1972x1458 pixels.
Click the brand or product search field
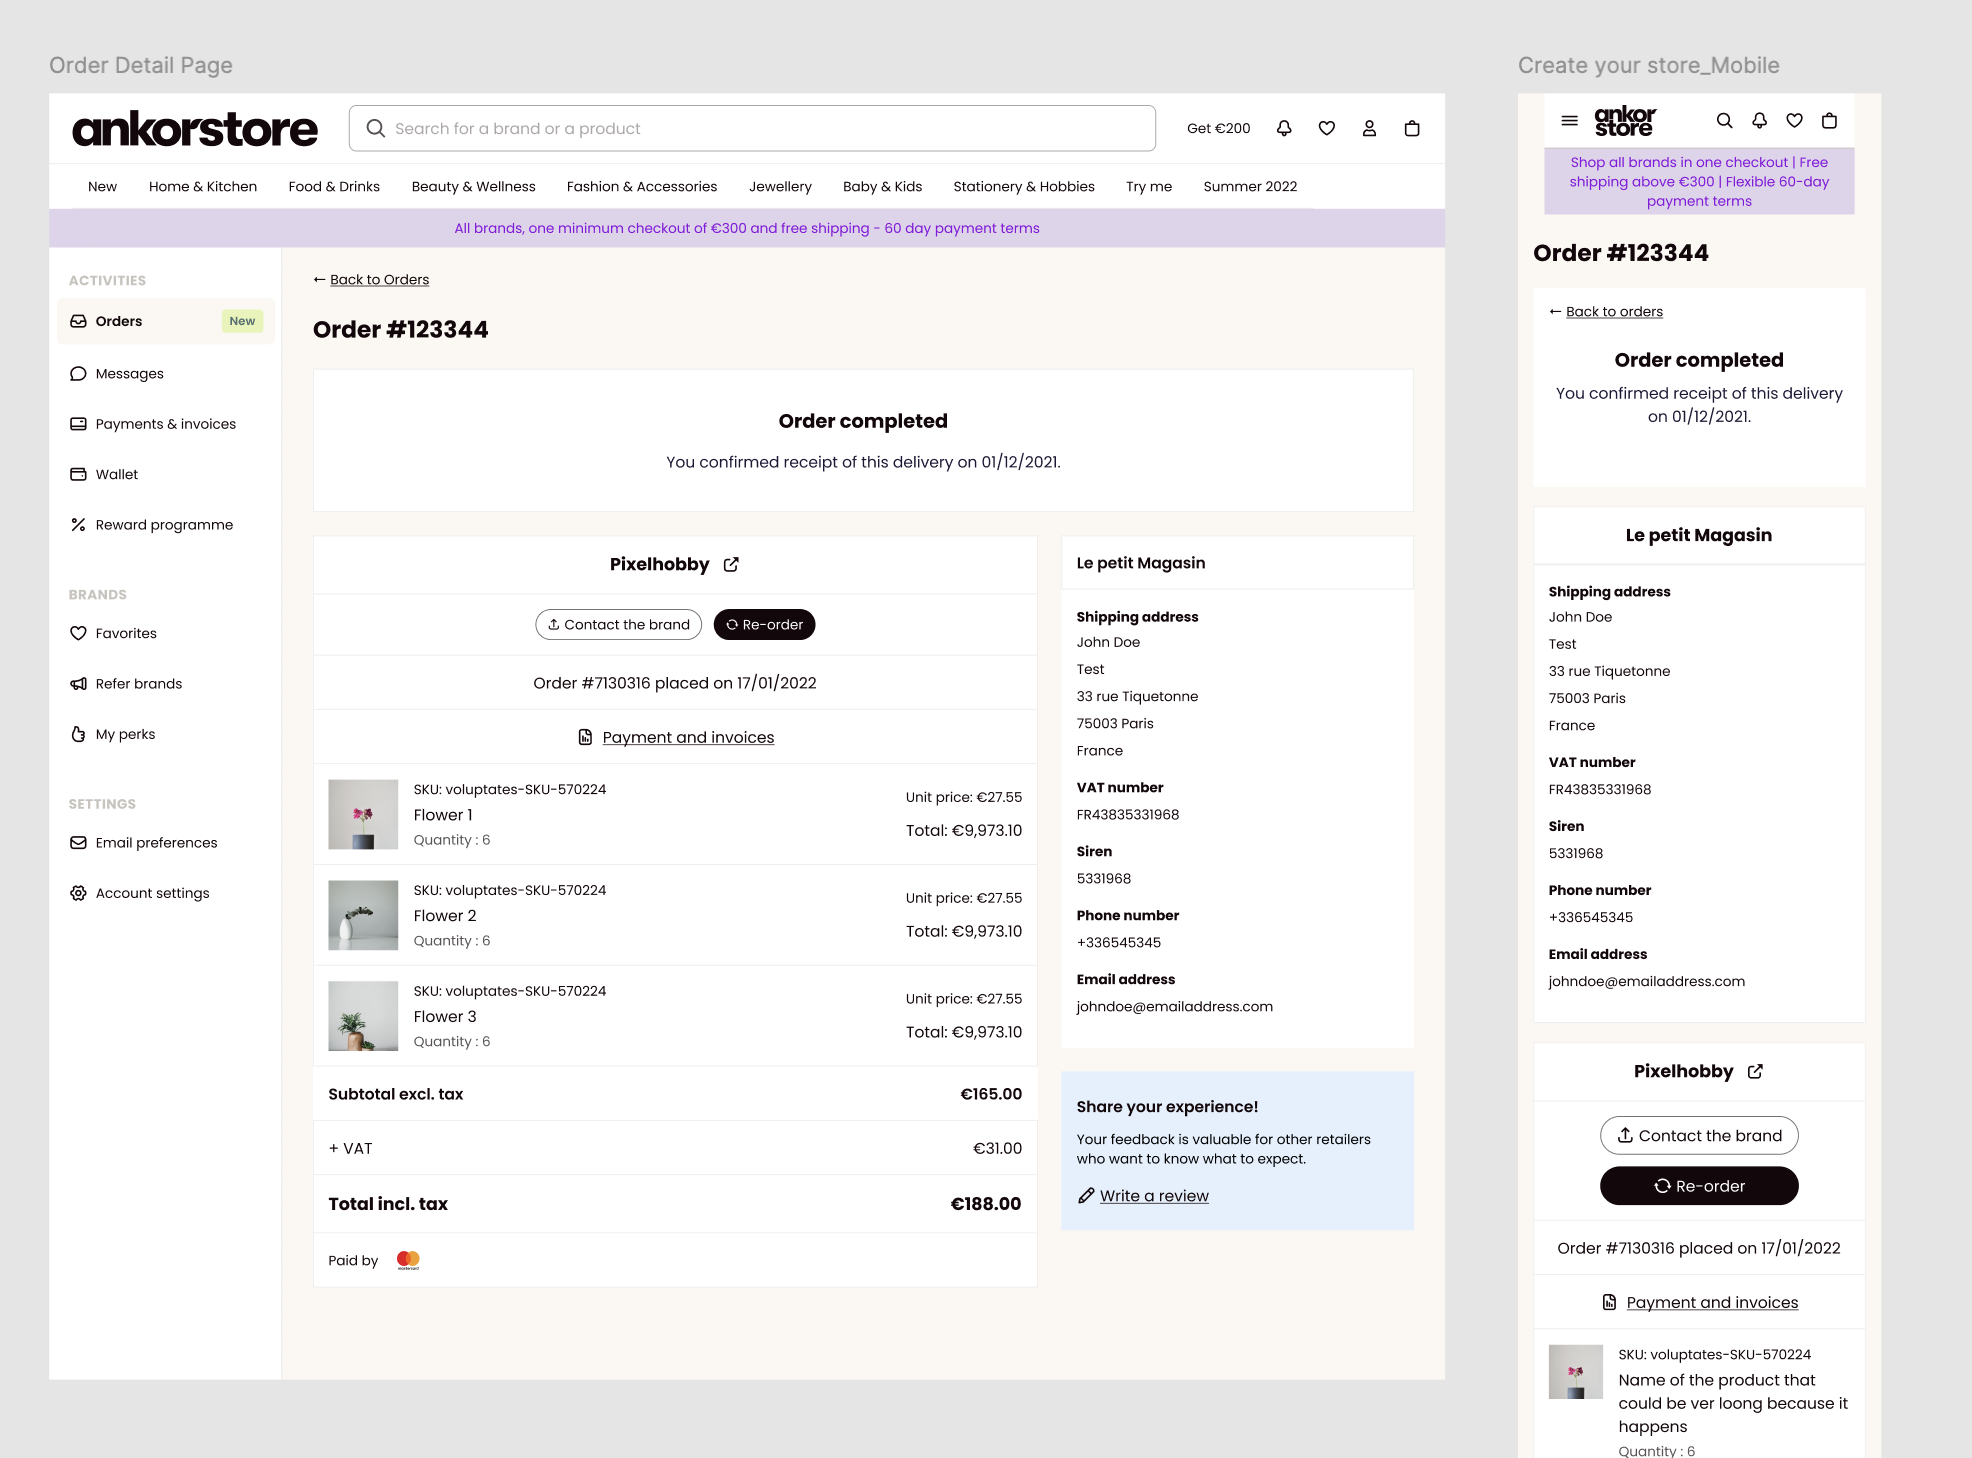(752, 128)
